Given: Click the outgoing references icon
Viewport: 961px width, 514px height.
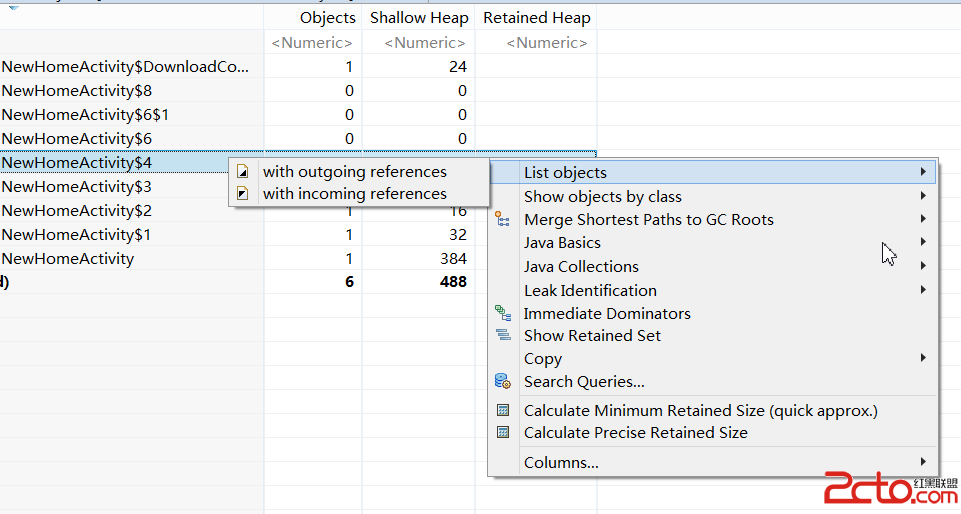Looking at the screenshot, I should click(x=242, y=172).
